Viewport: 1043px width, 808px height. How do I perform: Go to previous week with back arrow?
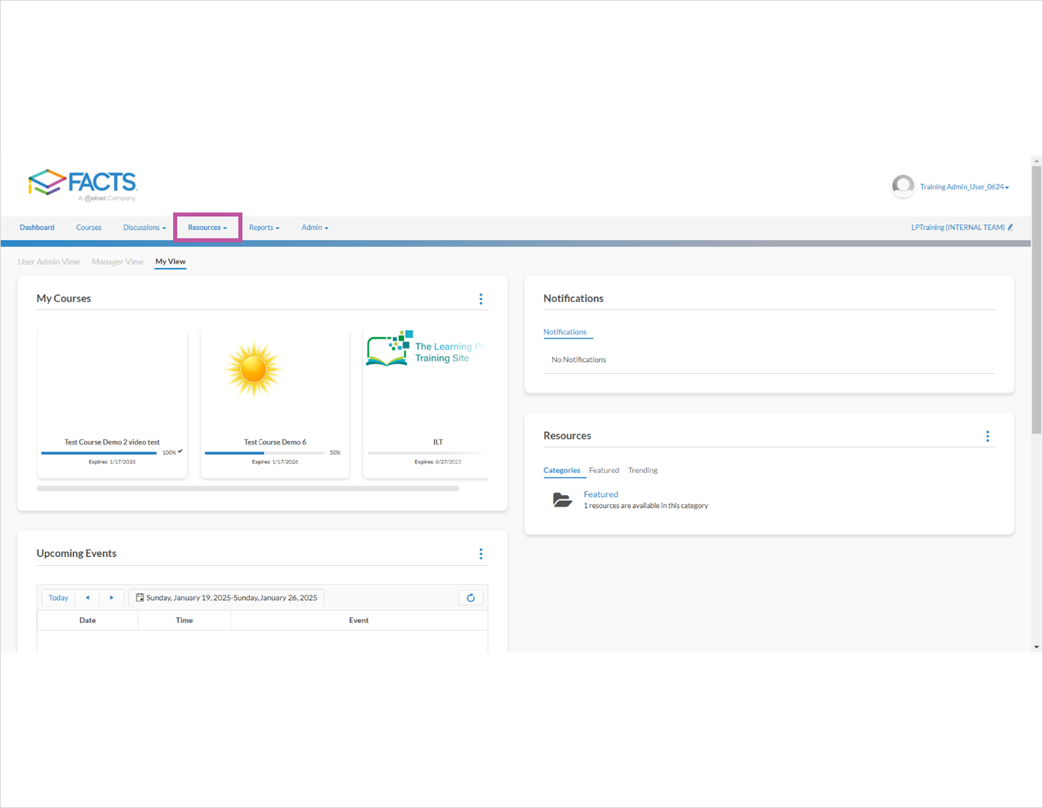click(x=86, y=597)
